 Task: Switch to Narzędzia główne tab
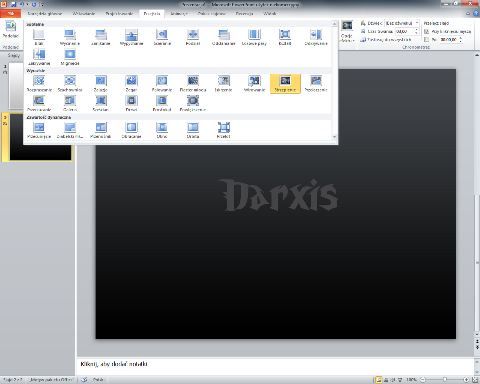point(45,14)
